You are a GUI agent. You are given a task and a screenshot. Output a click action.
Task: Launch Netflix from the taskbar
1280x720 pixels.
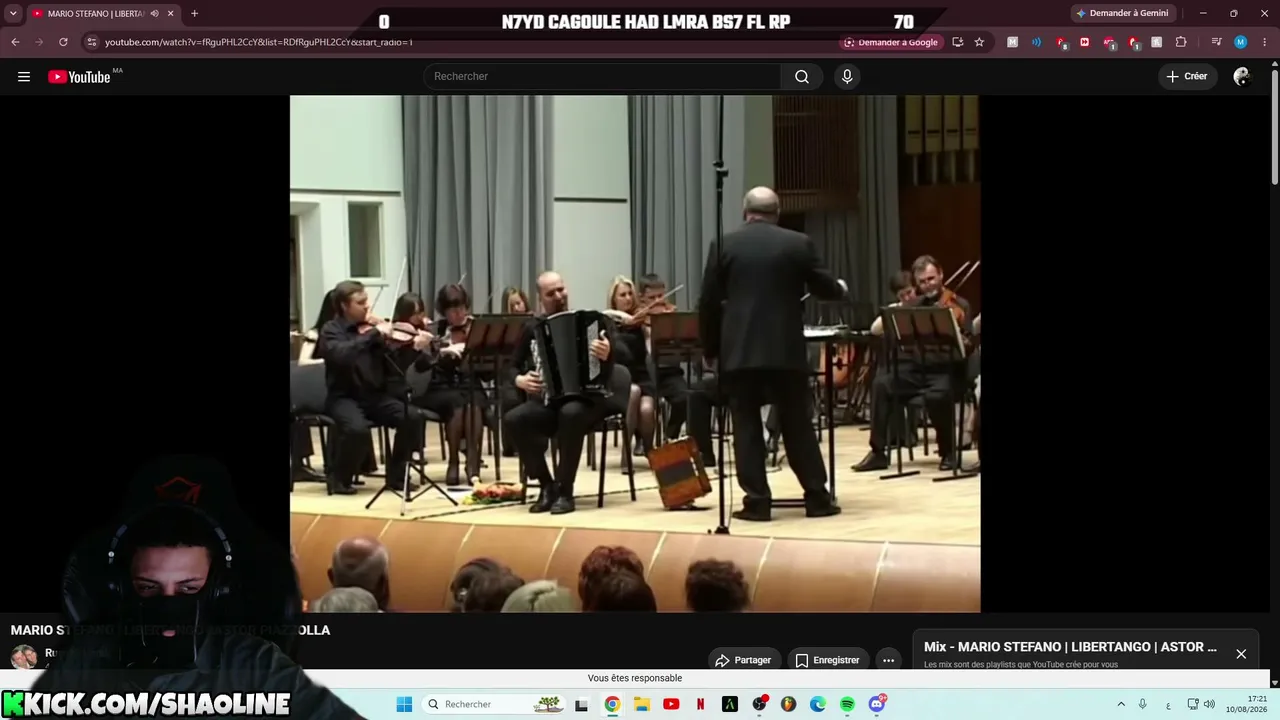[700, 704]
